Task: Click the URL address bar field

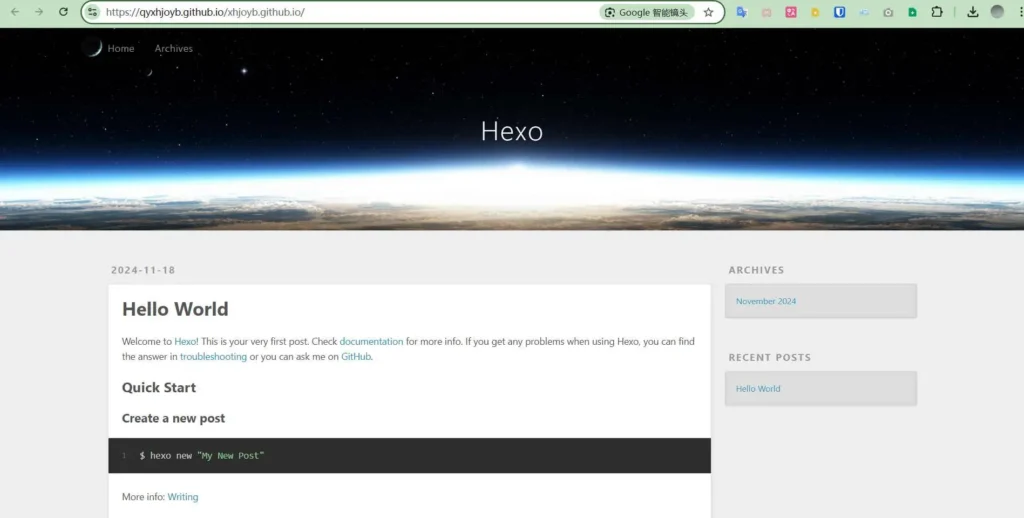Action: [x=350, y=12]
